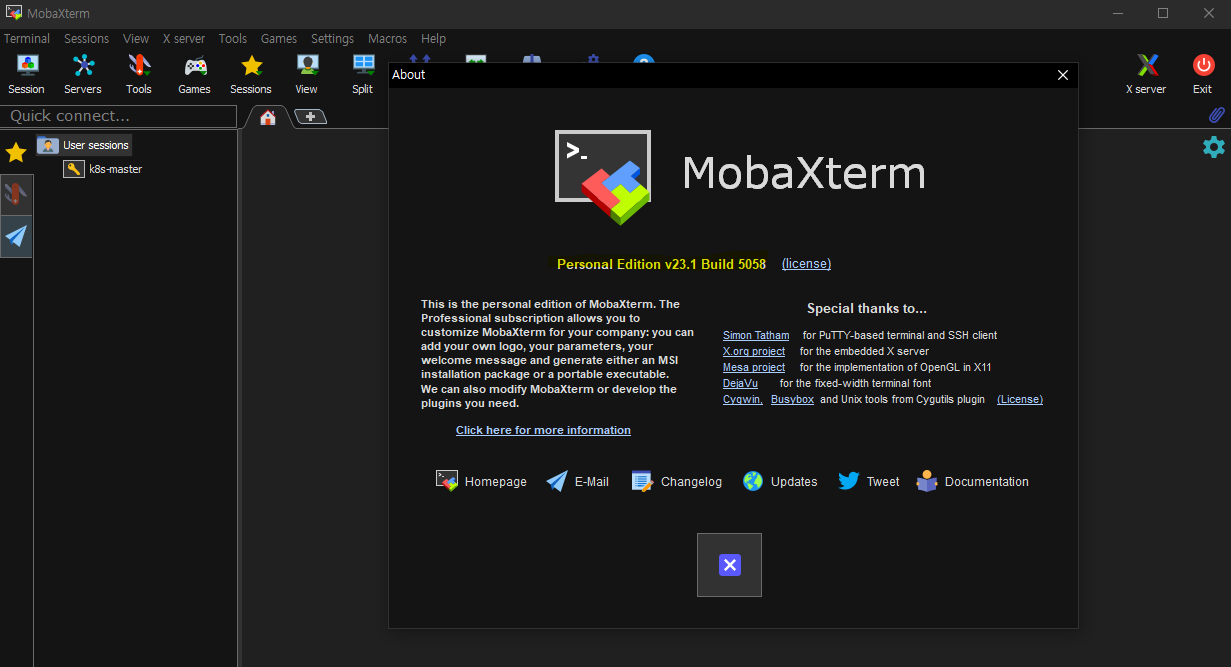
Task: Click the Personal Edition v23.1 Build text
Action: [x=661, y=264]
